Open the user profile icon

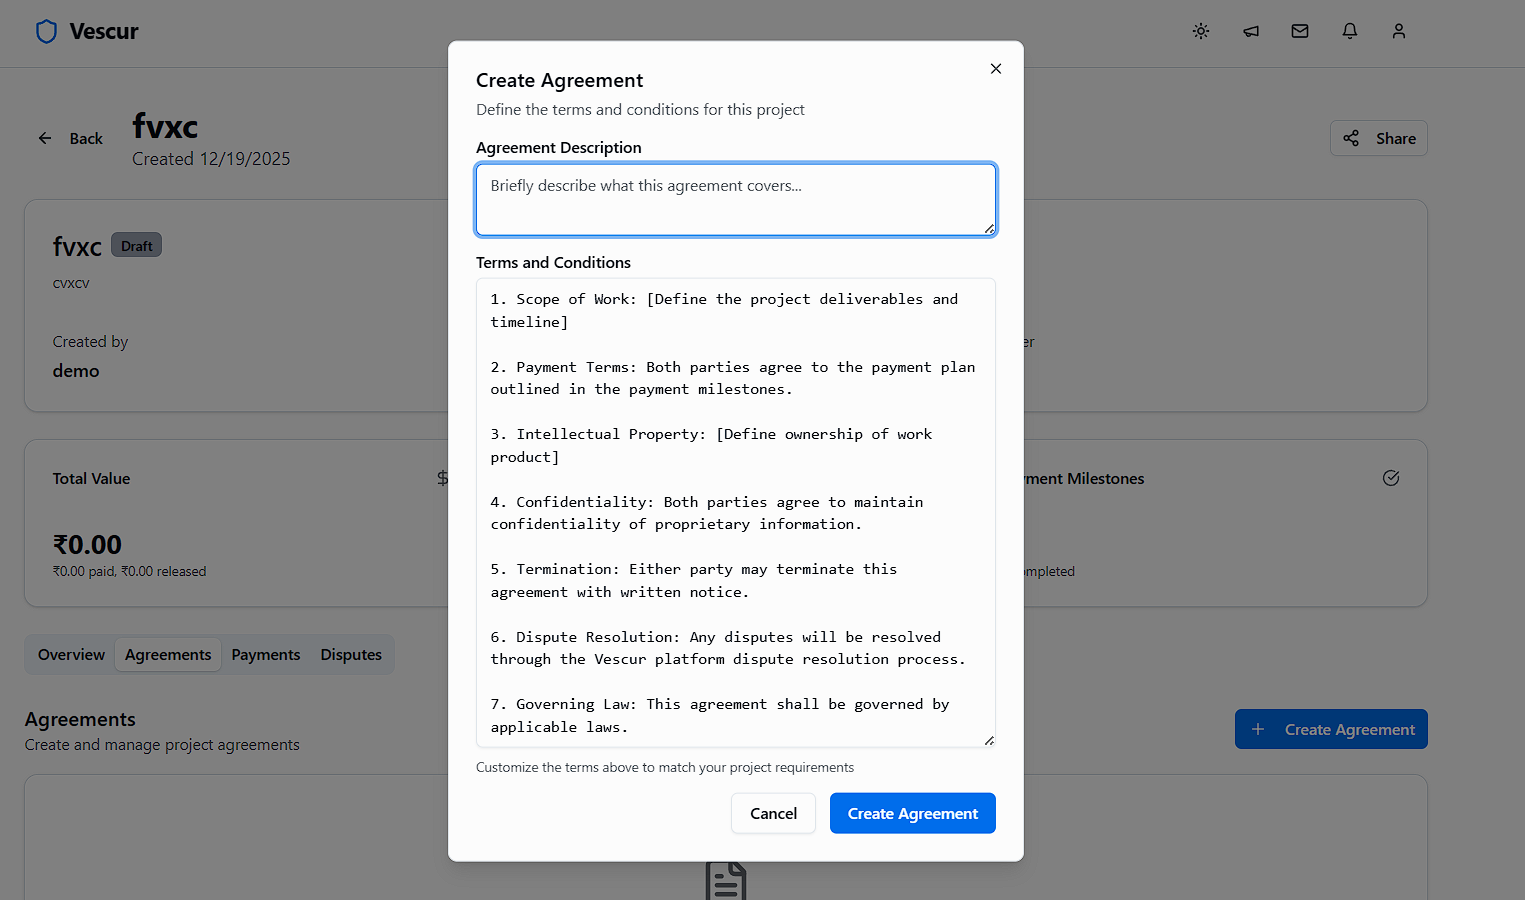(1398, 31)
